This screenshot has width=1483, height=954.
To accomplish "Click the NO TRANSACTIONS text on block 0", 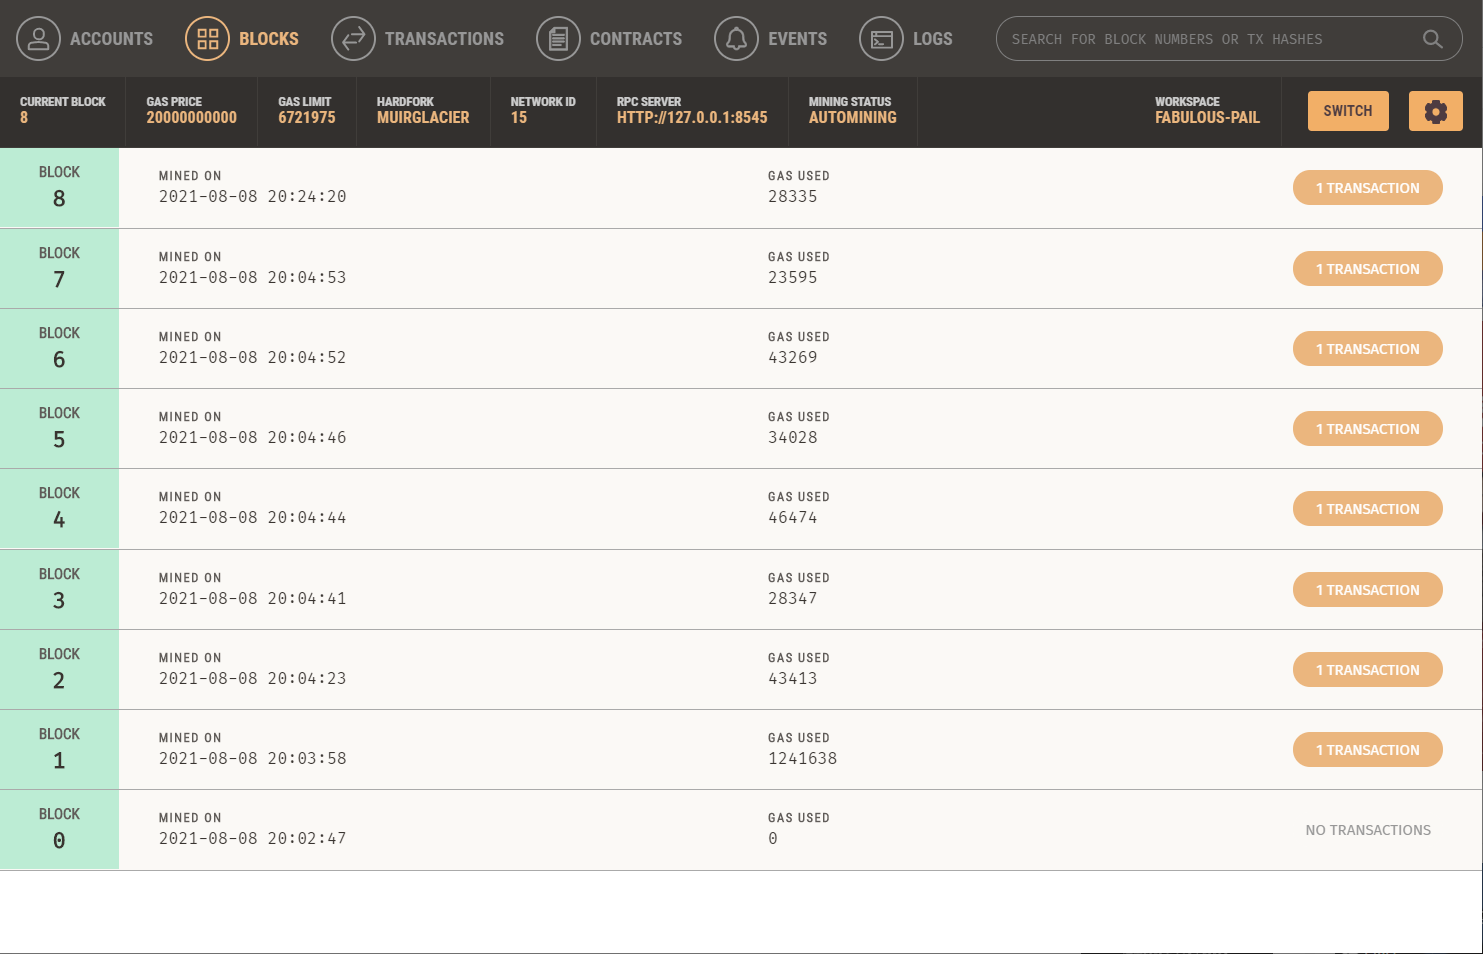I will point(1368,830).
